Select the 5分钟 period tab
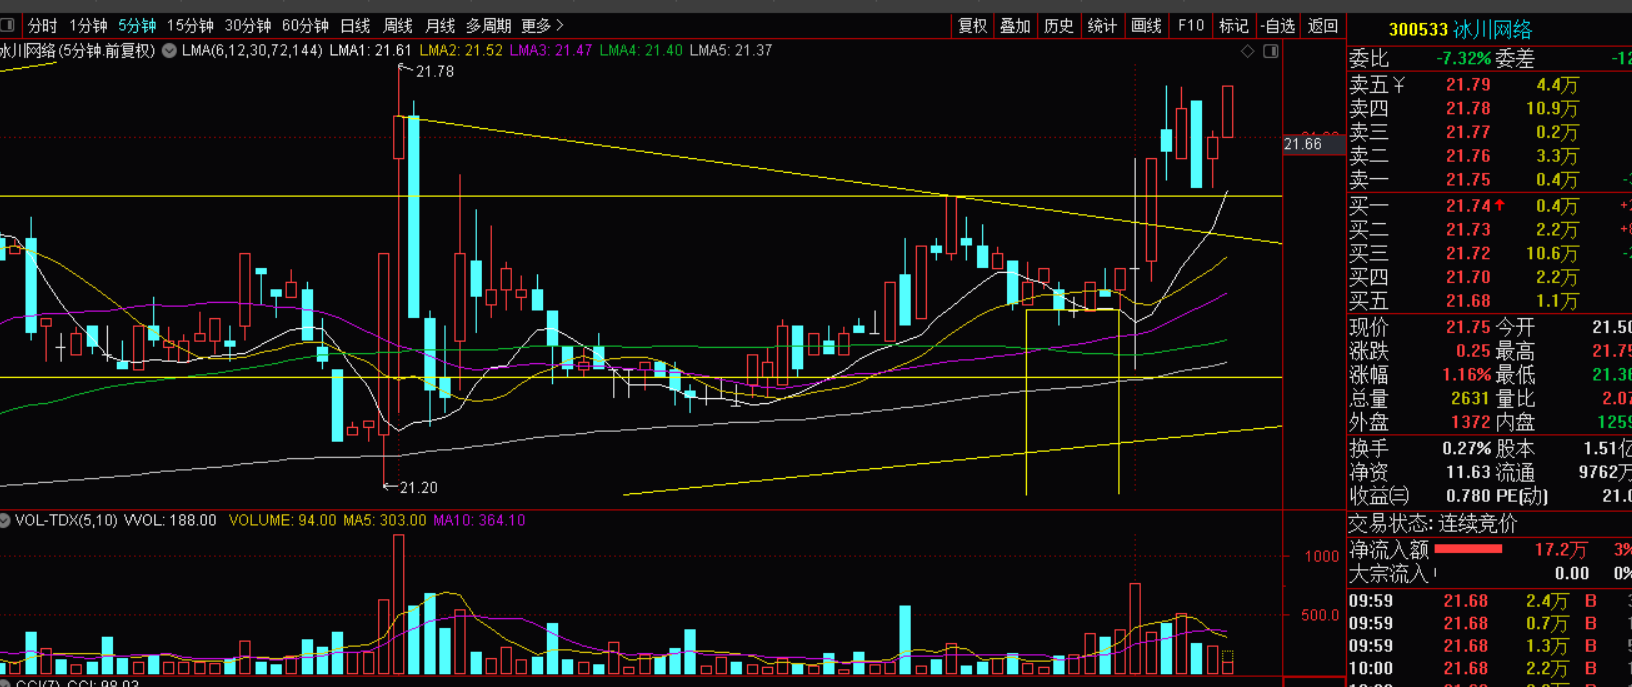1632x687 pixels. click(x=137, y=25)
